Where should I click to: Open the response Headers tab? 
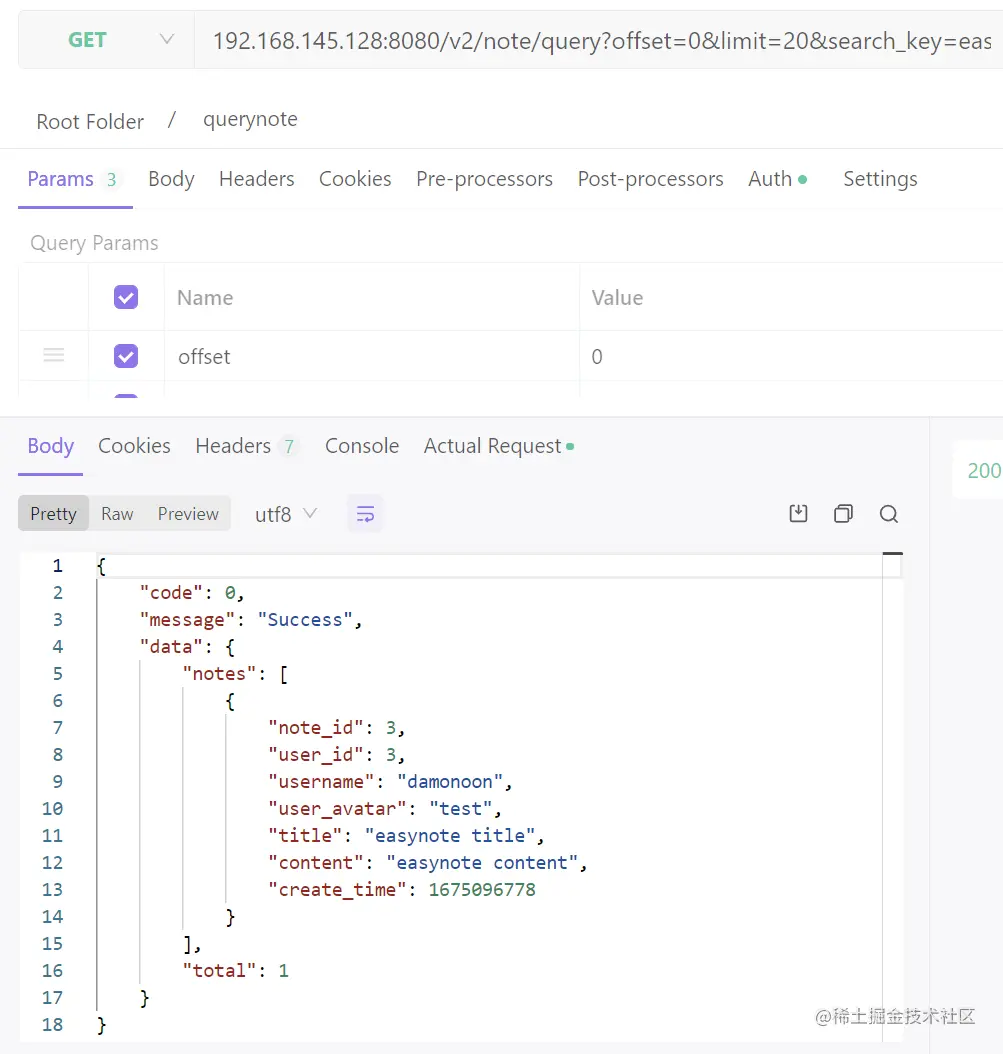[245, 446]
